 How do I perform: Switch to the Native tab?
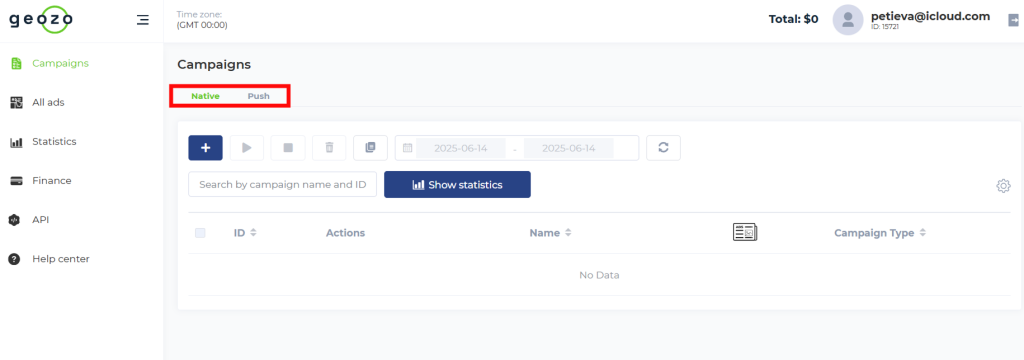click(205, 96)
